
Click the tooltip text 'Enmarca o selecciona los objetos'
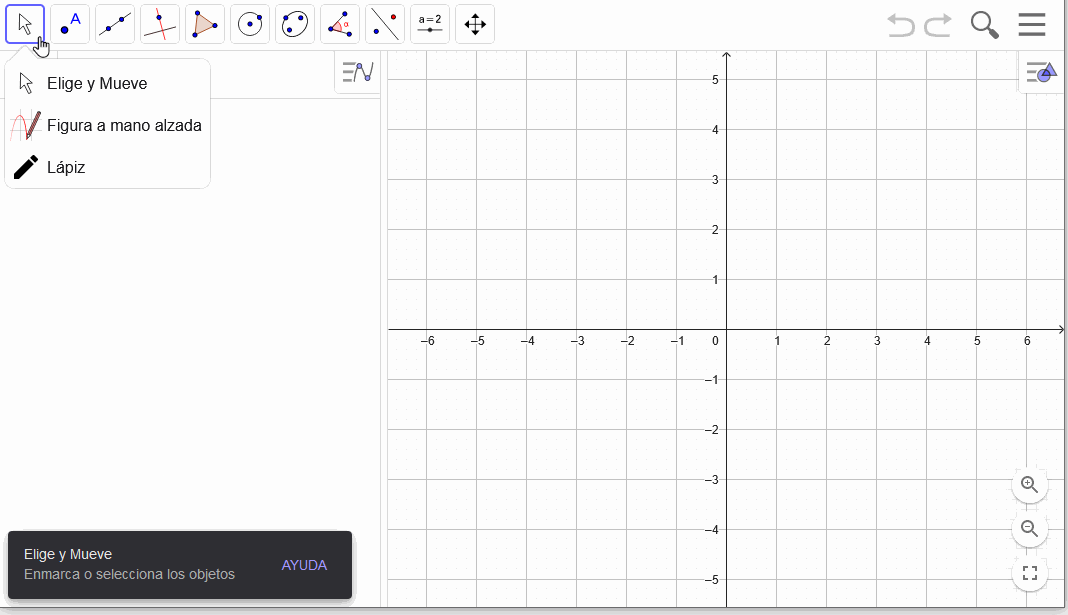[129, 574]
